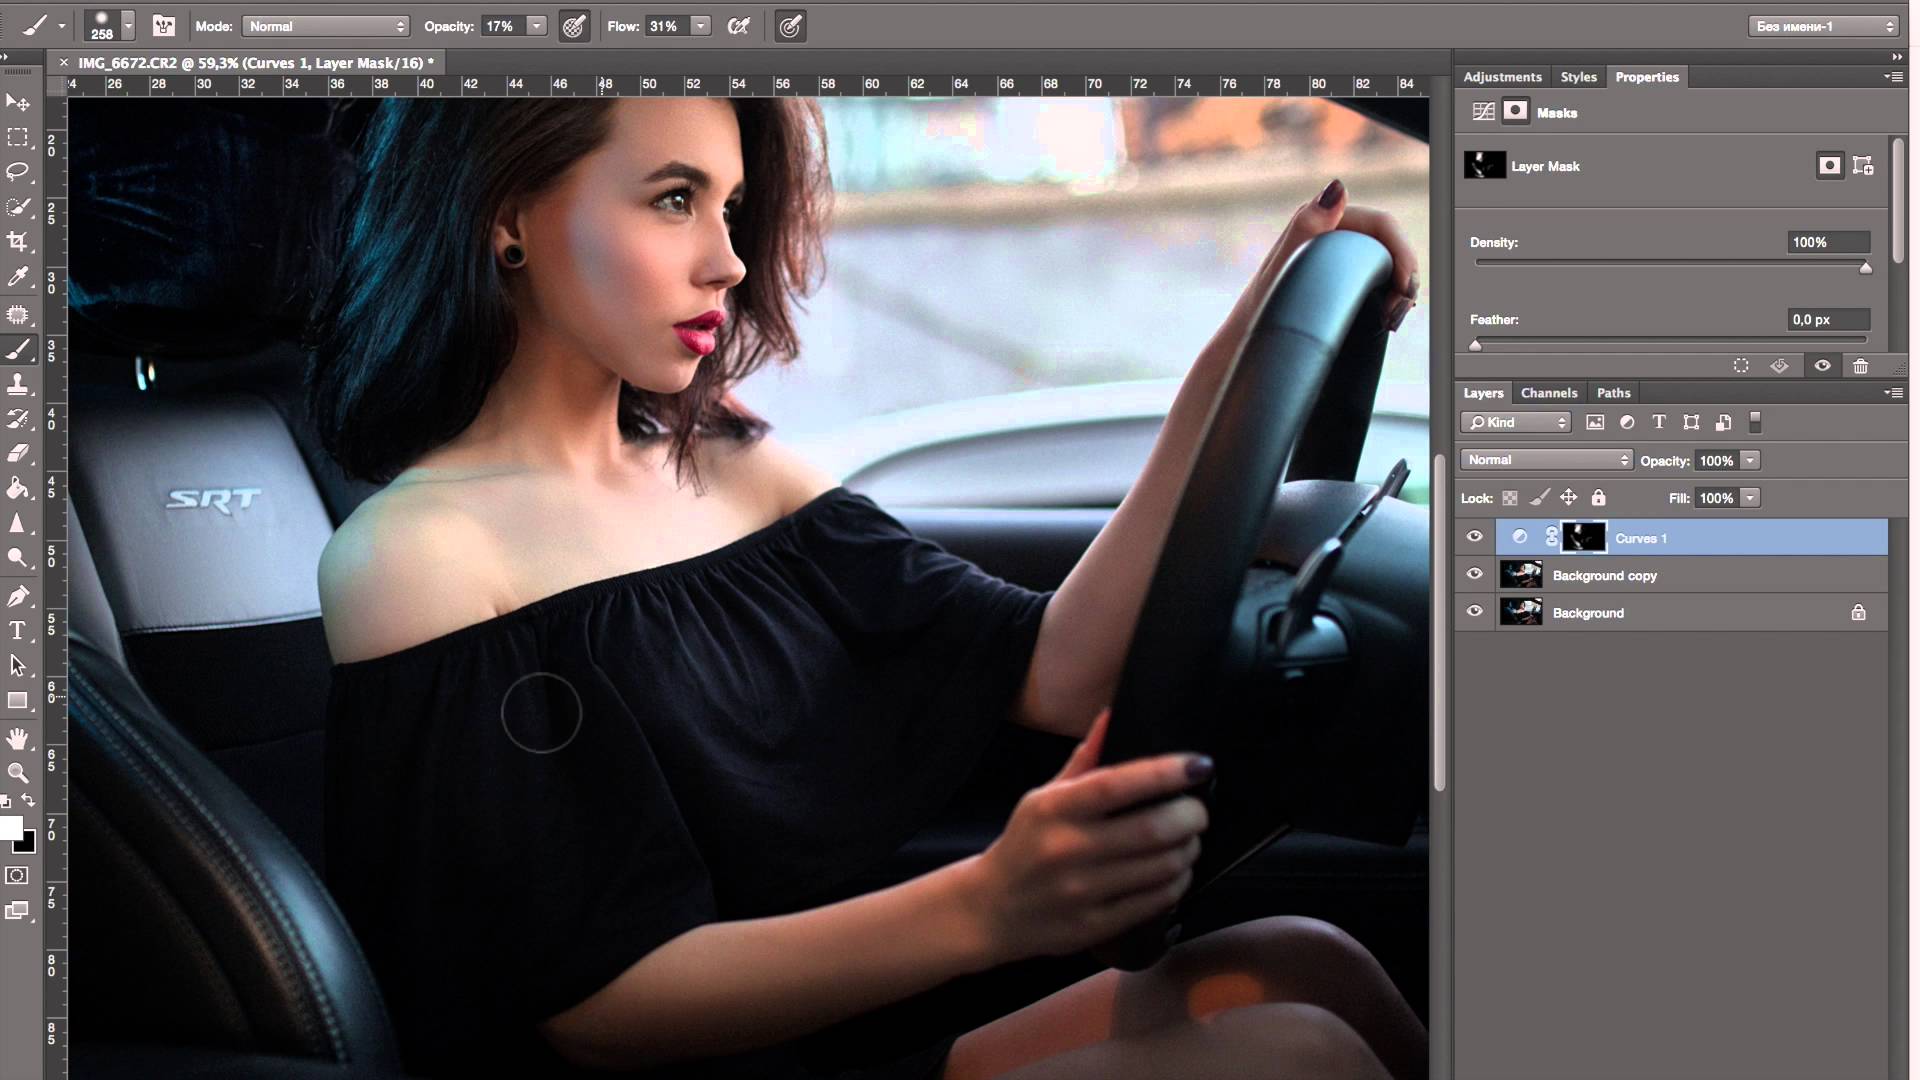Enable airbrush-style build-up
1920x1080 pixels.
pos(739,26)
